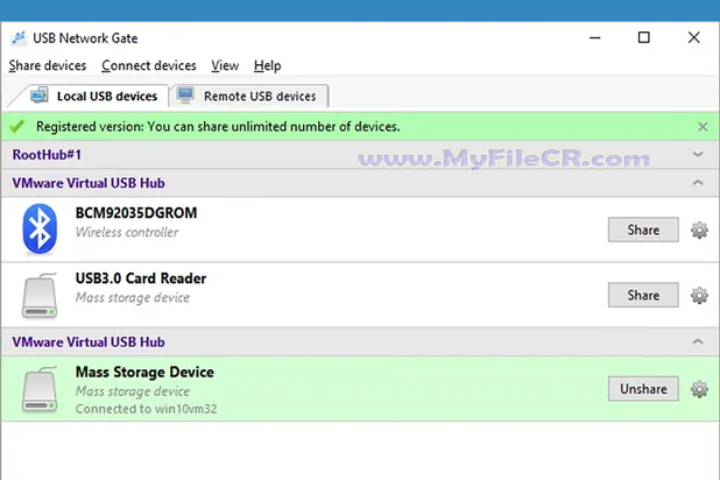Select the Mass Storage Device name
Image resolution: width=720 pixels, height=480 pixels.
pos(145,372)
